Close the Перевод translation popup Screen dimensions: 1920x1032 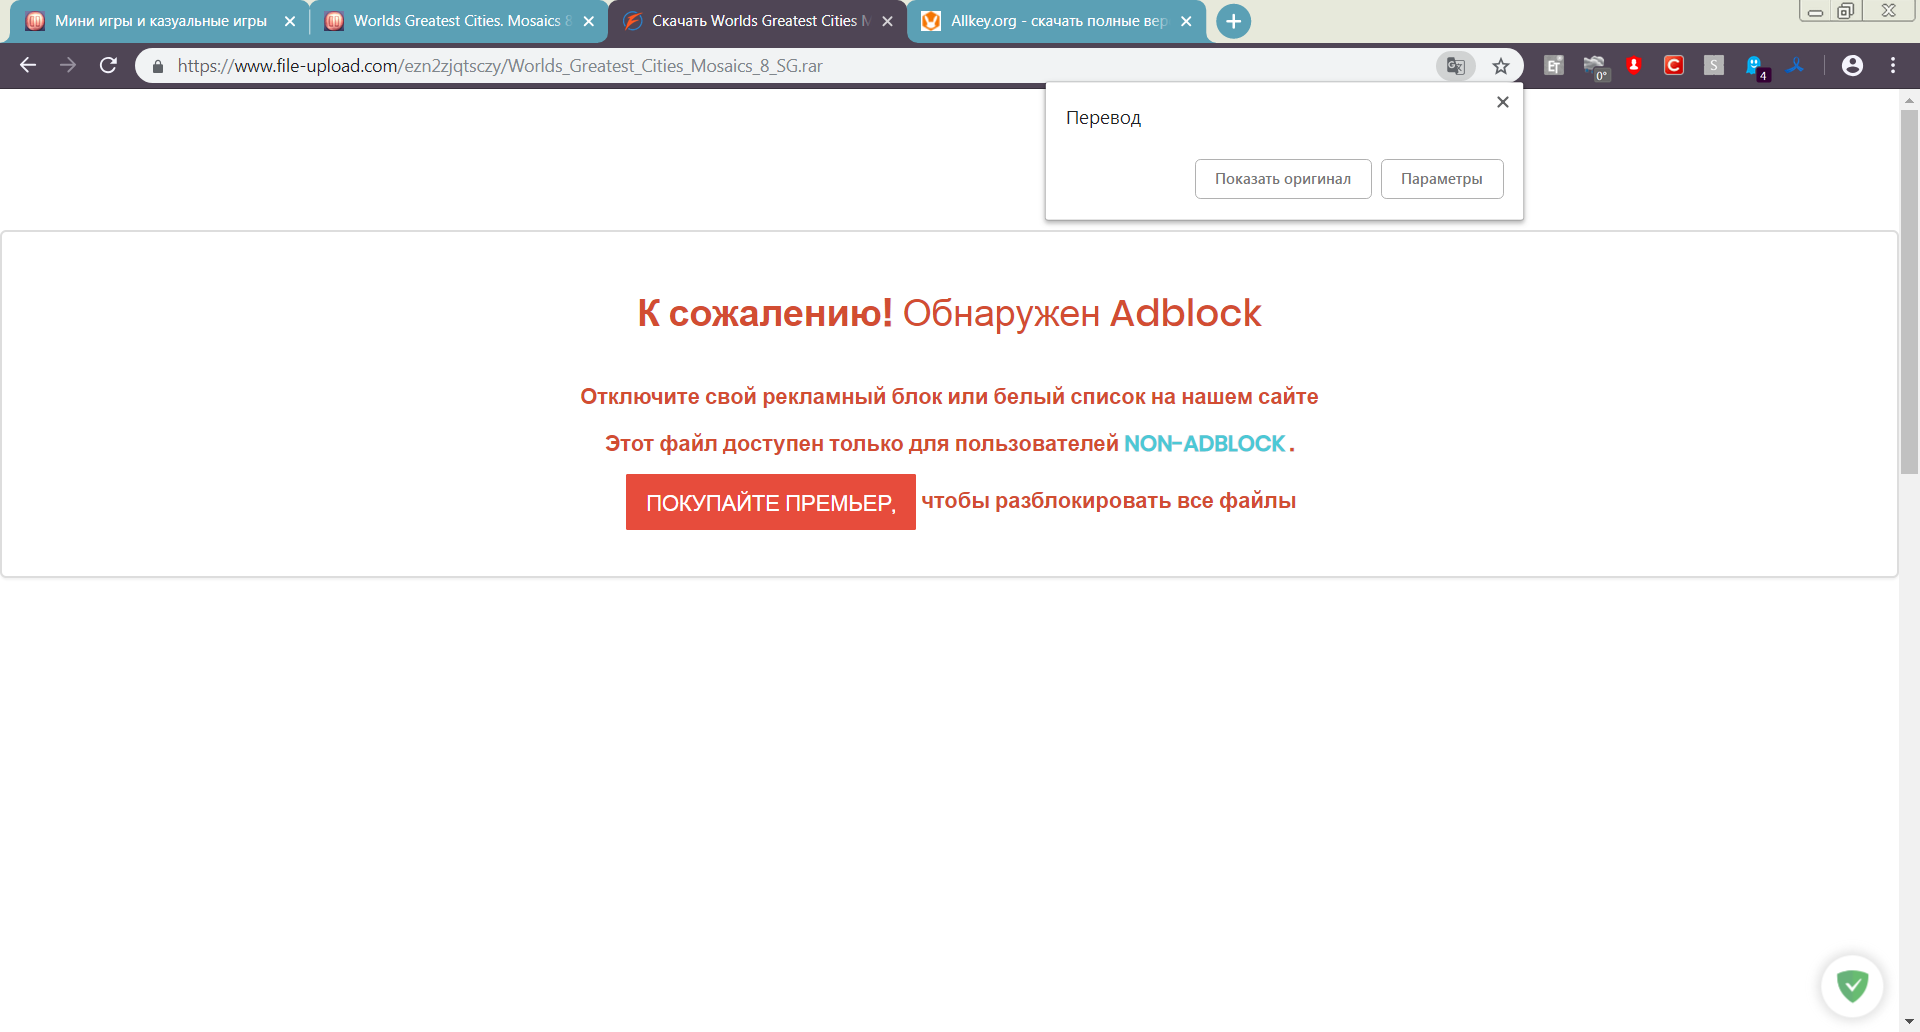[x=1502, y=102]
